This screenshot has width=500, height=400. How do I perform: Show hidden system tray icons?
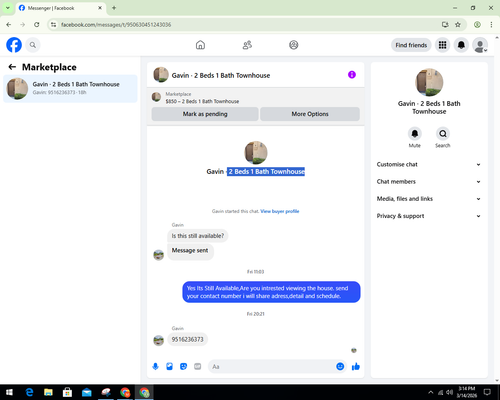pos(430,392)
